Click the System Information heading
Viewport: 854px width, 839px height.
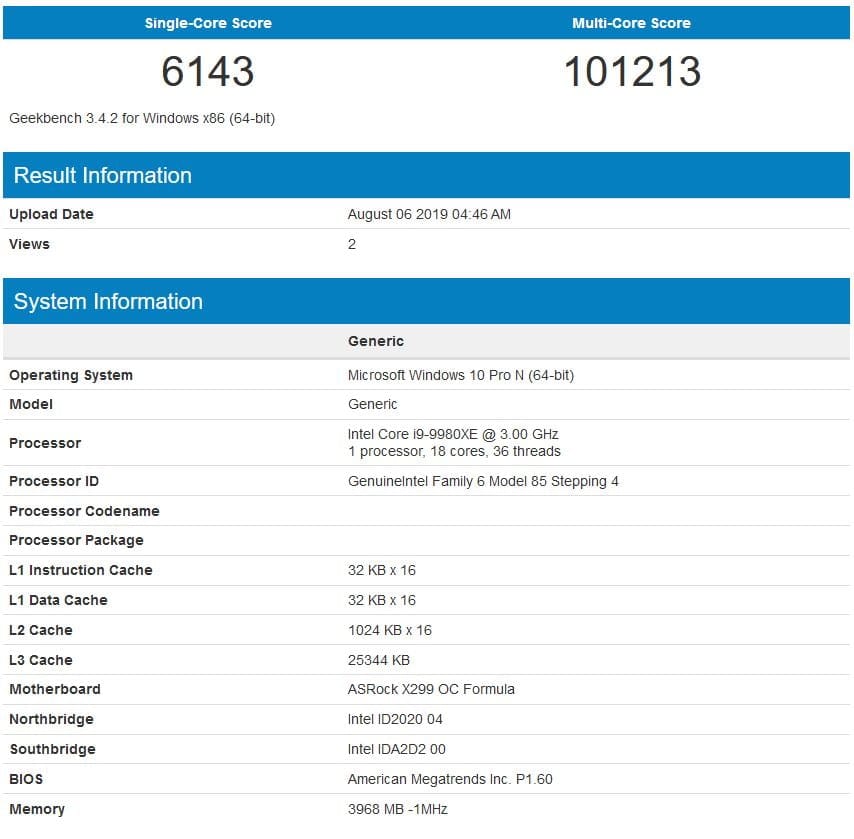coord(108,301)
